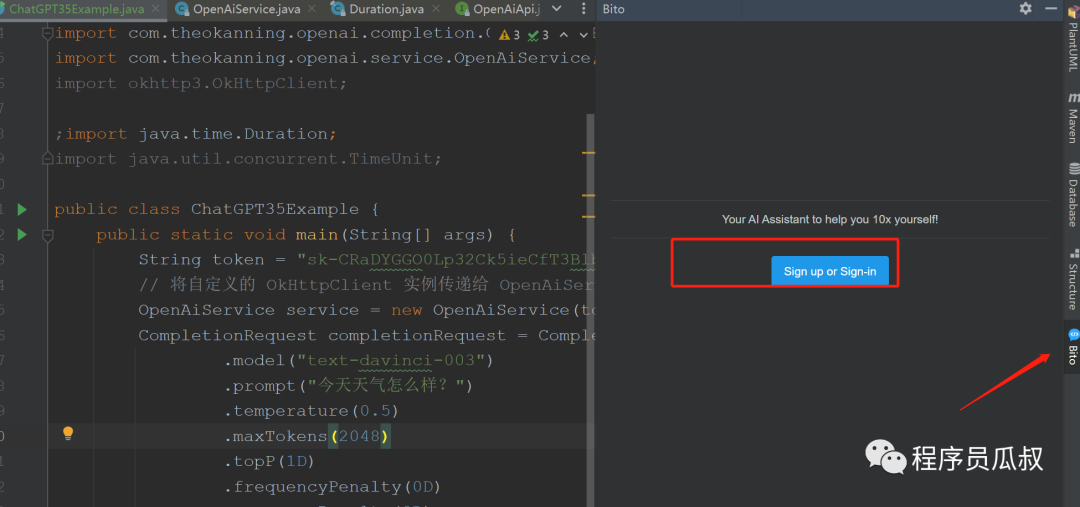Viewport: 1080px width, 507px height.
Task: Click Sign up or Sign-in button
Action: [x=830, y=271]
